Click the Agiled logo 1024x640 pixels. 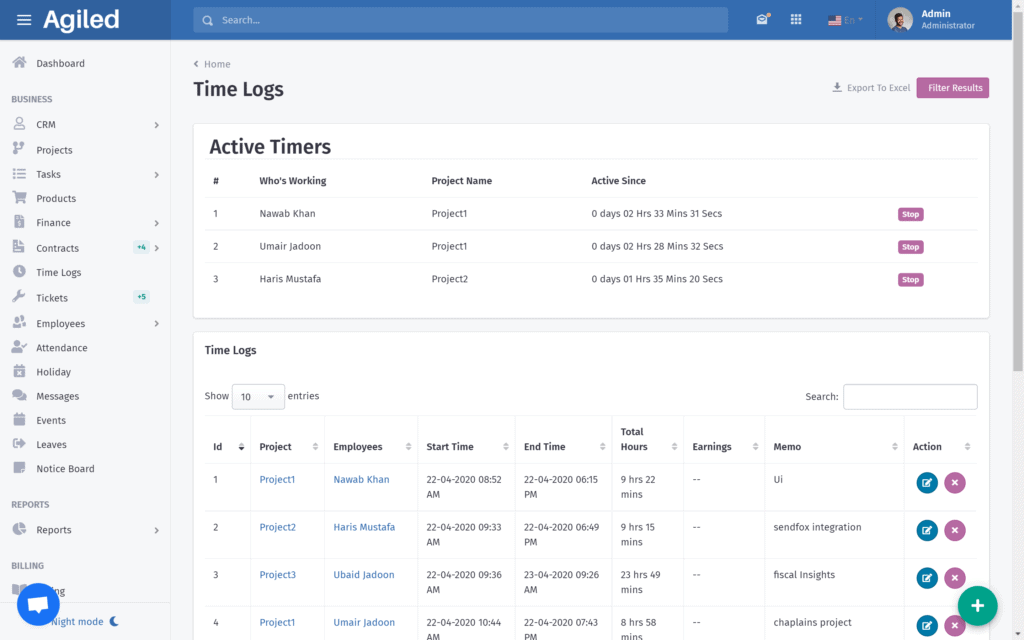(x=81, y=20)
